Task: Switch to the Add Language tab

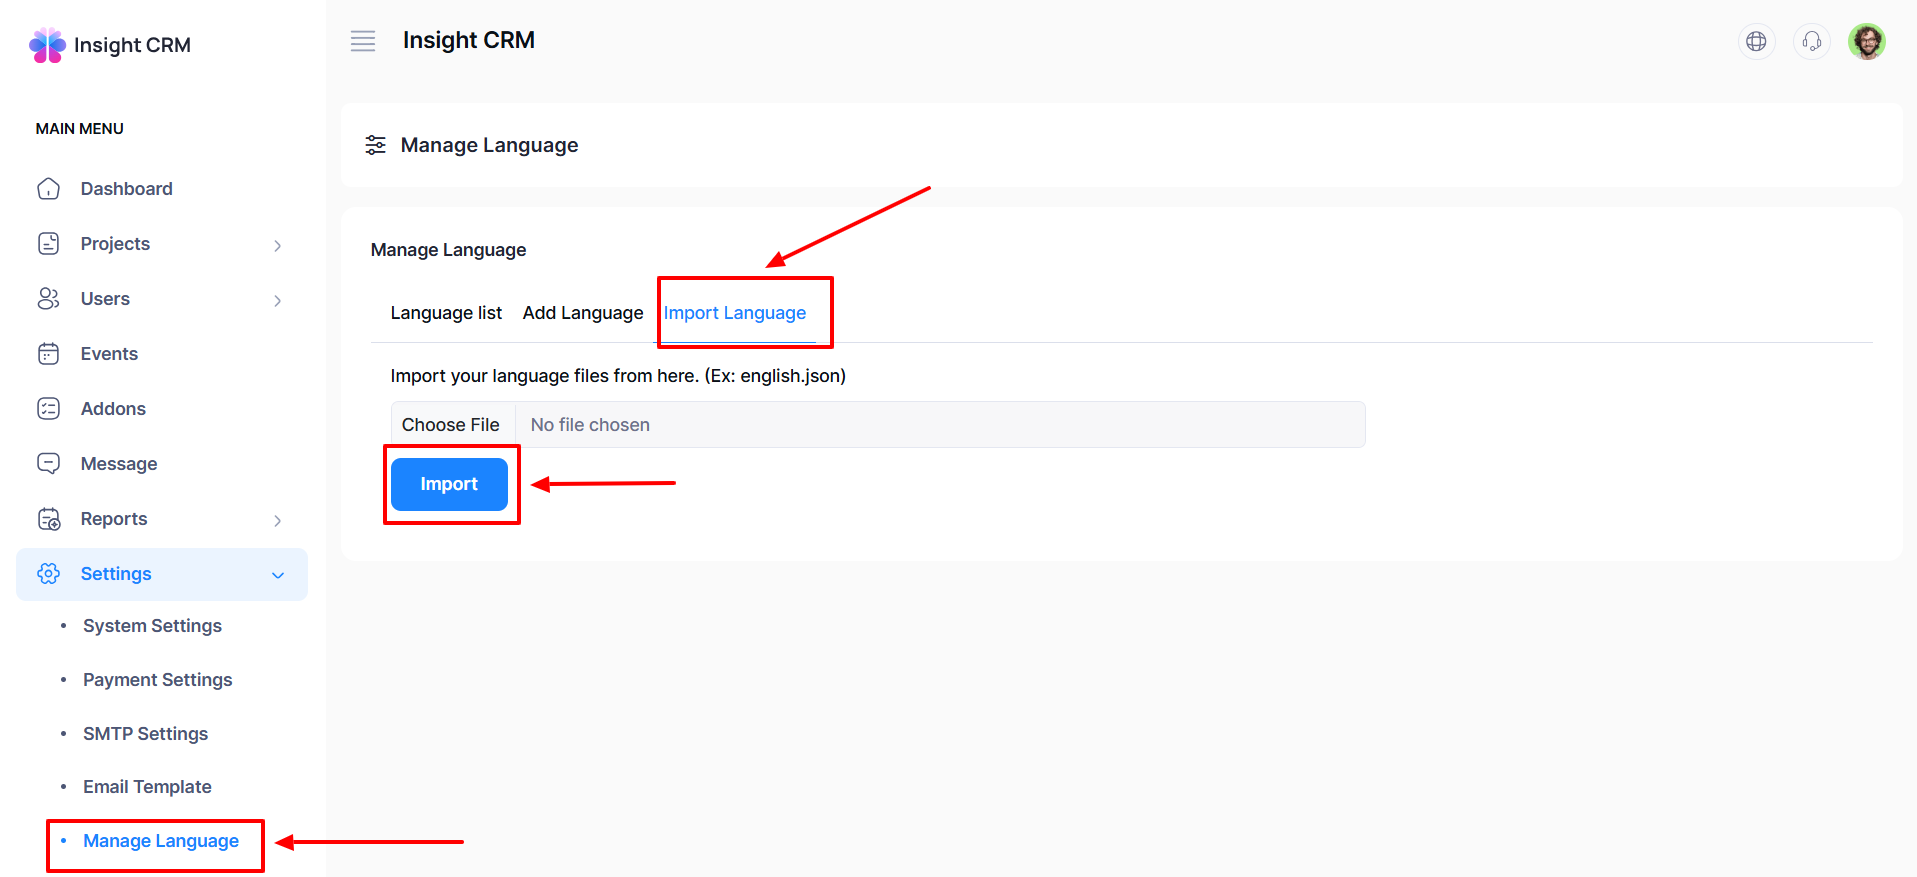Action: coord(583,313)
